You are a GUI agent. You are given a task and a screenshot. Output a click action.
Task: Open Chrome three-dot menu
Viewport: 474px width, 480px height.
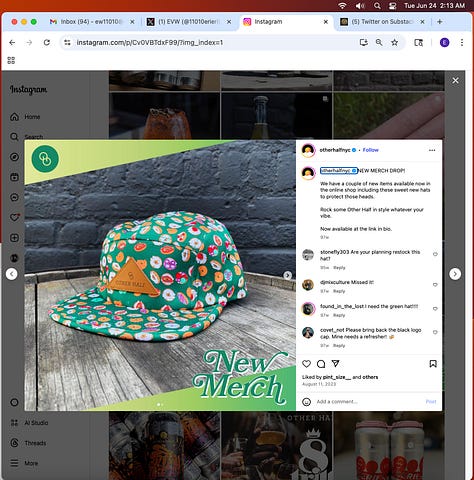click(x=462, y=43)
